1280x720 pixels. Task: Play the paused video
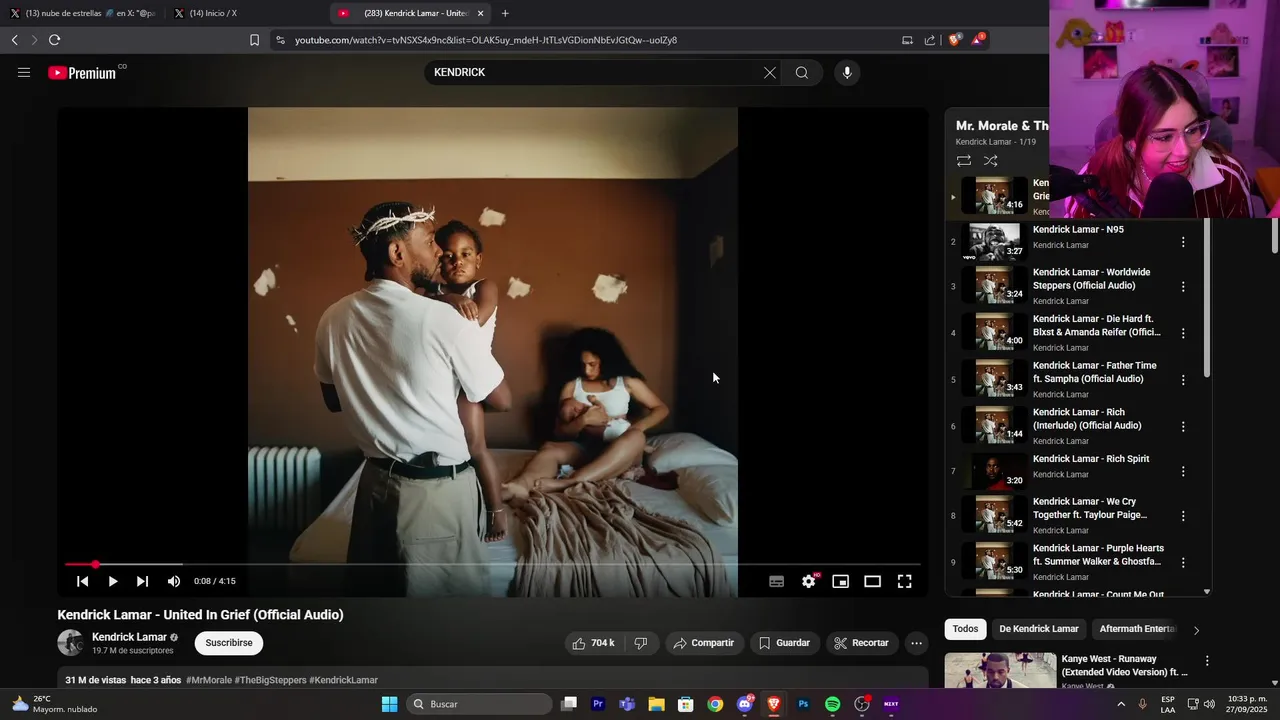coord(113,581)
